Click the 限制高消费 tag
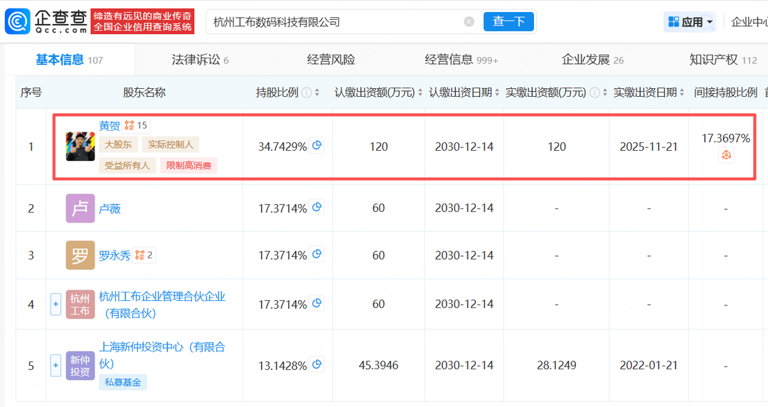The image size is (768, 407). point(189,166)
